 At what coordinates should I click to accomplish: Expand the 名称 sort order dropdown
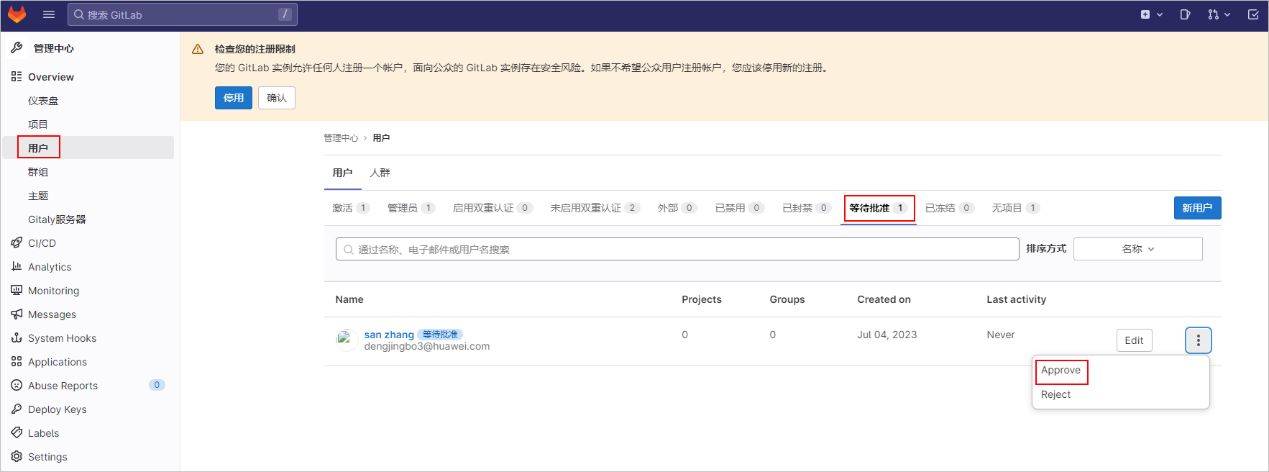coord(1137,249)
